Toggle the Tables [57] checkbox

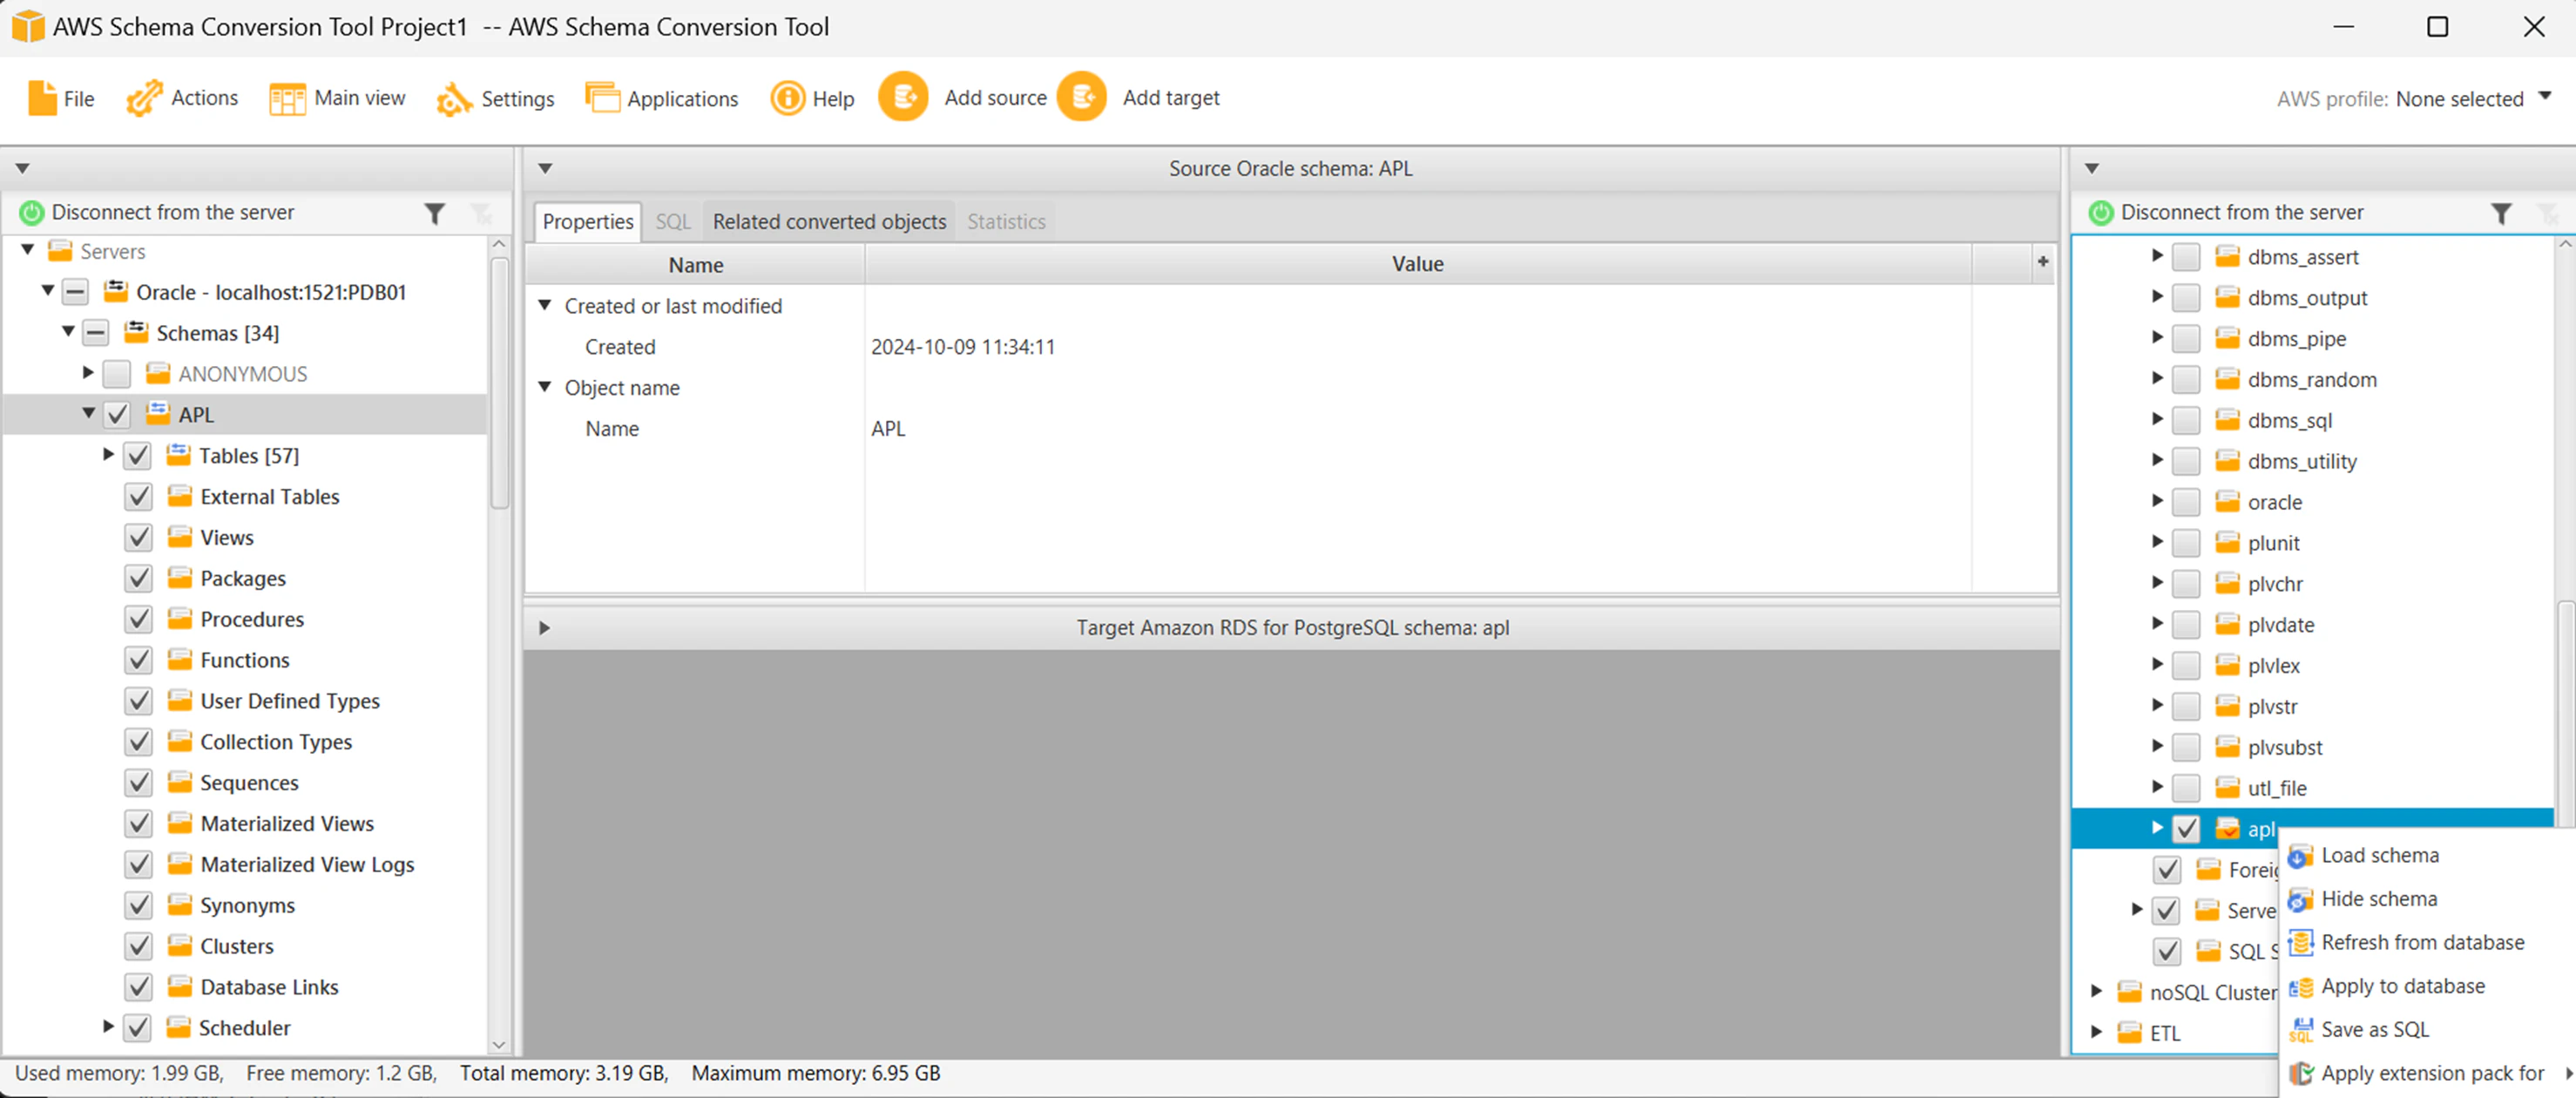(x=138, y=456)
